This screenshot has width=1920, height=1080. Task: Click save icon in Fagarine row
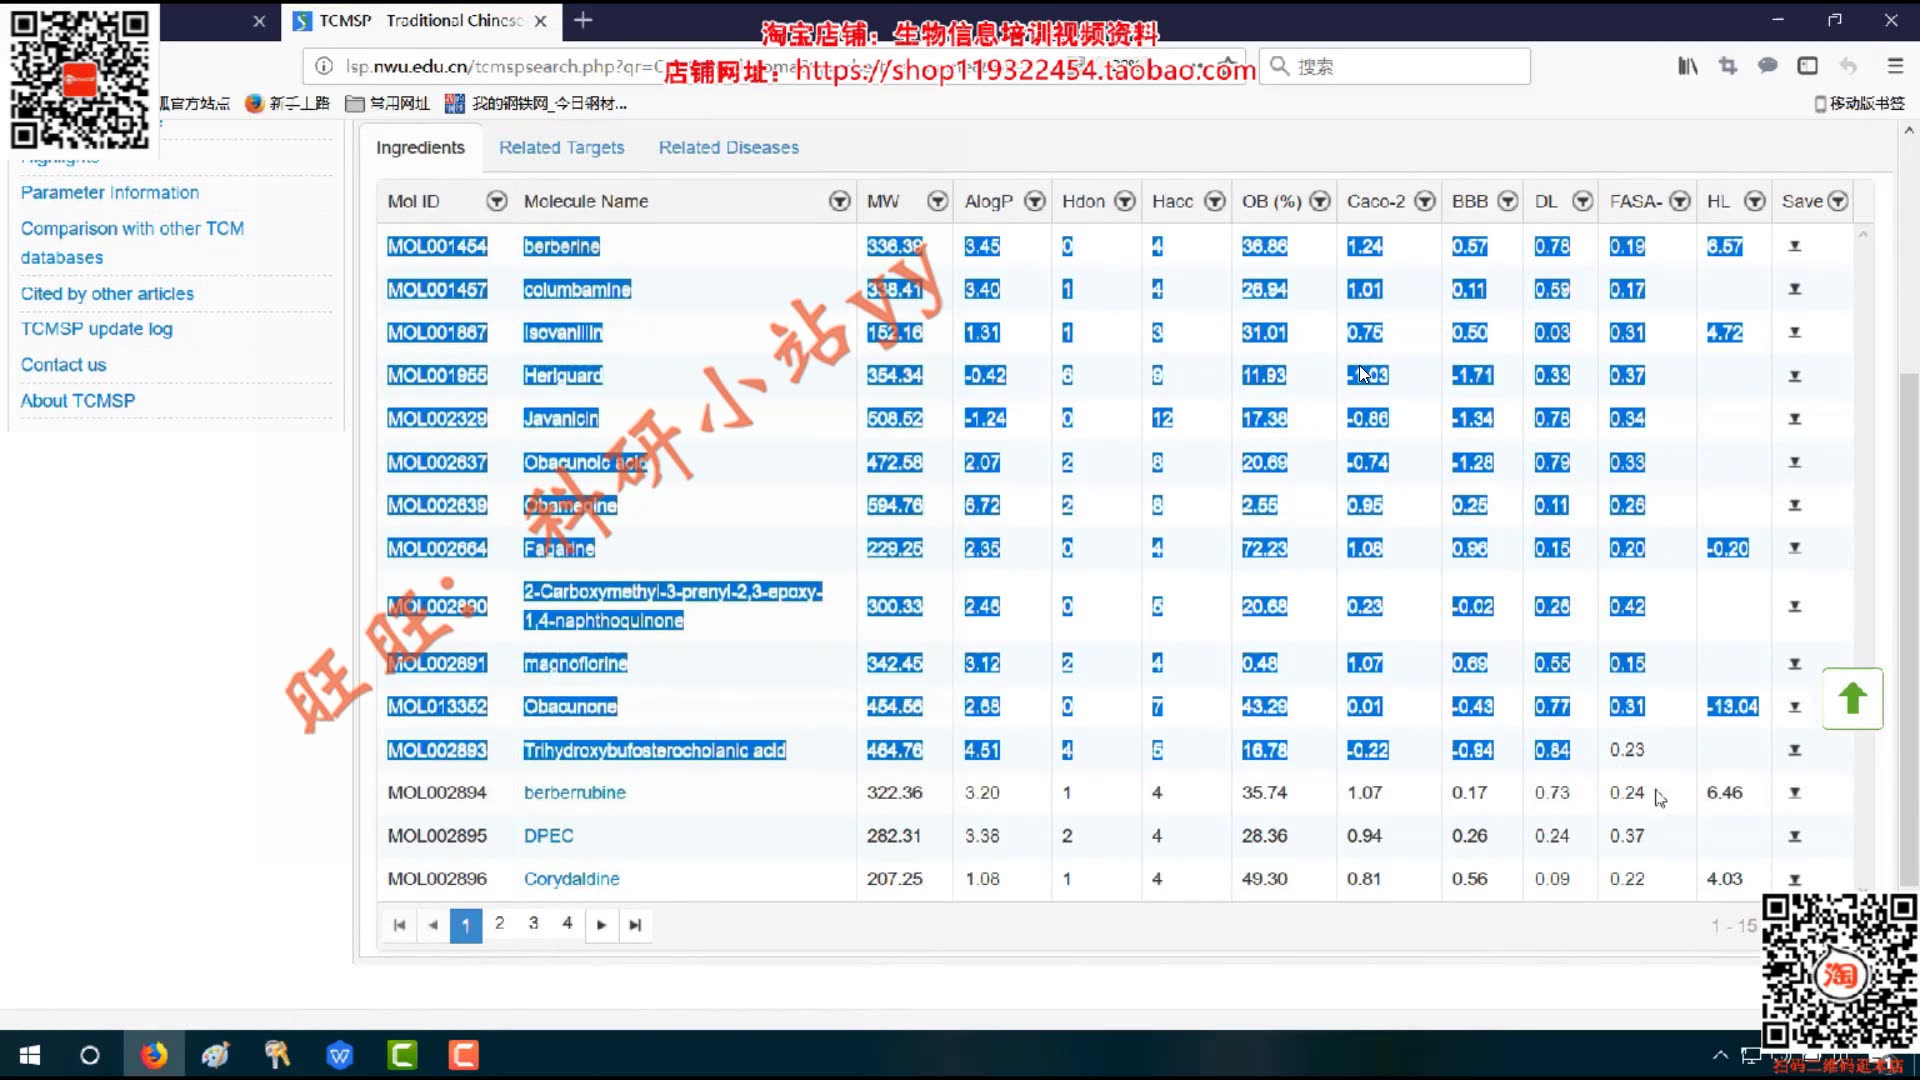1795,548
